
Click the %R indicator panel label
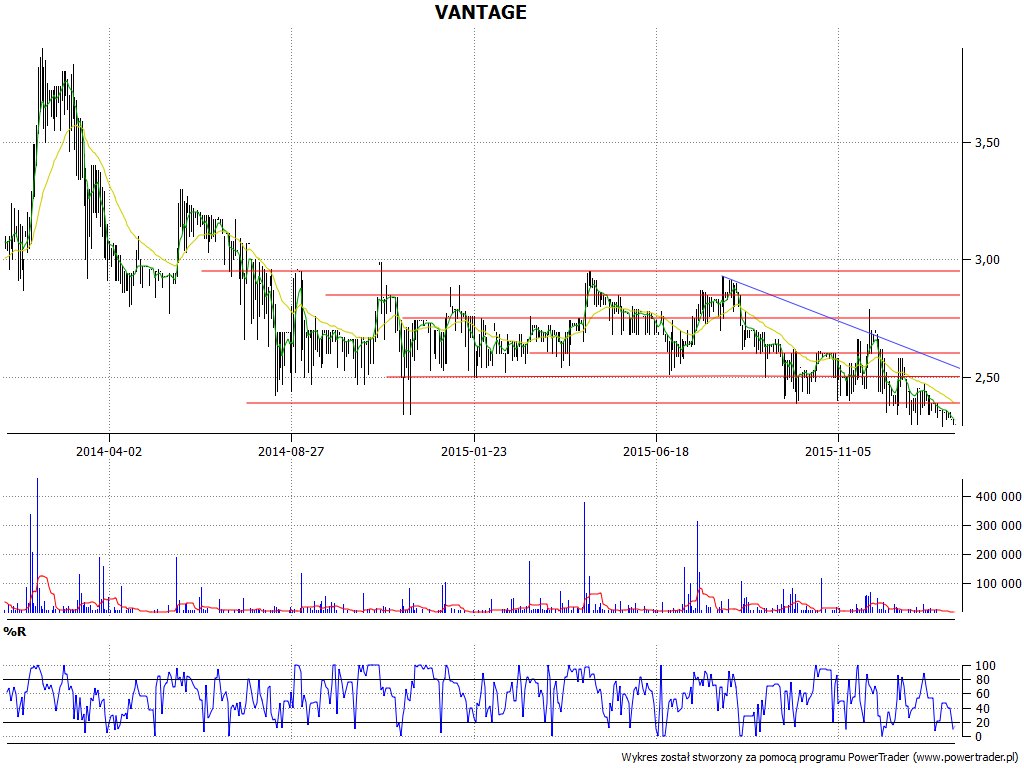(15, 632)
